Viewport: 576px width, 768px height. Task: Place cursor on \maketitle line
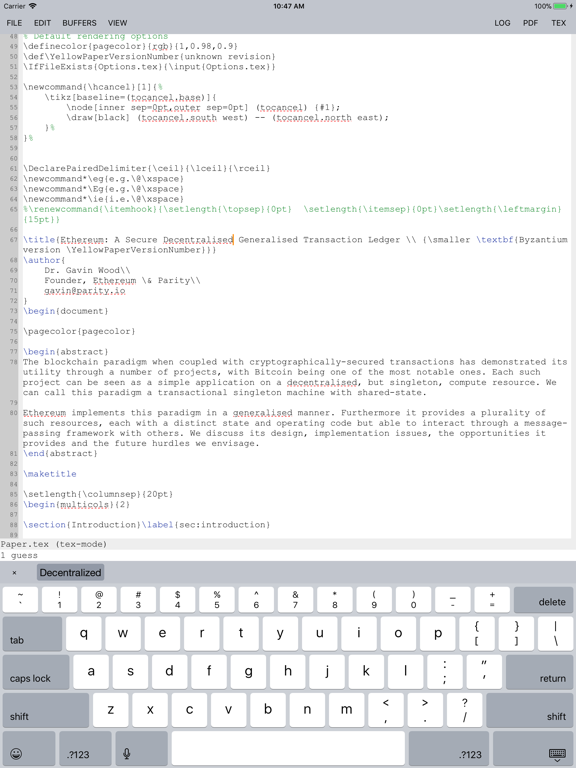(49, 474)
